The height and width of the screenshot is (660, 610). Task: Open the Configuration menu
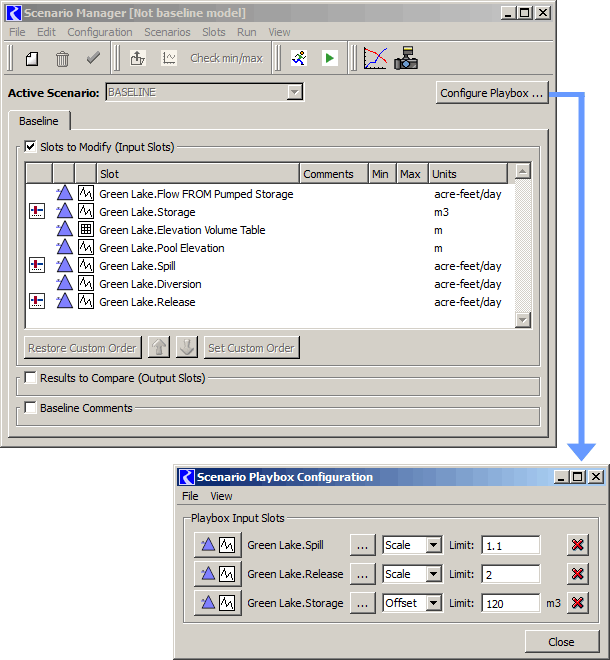click(x=100, y=32)
